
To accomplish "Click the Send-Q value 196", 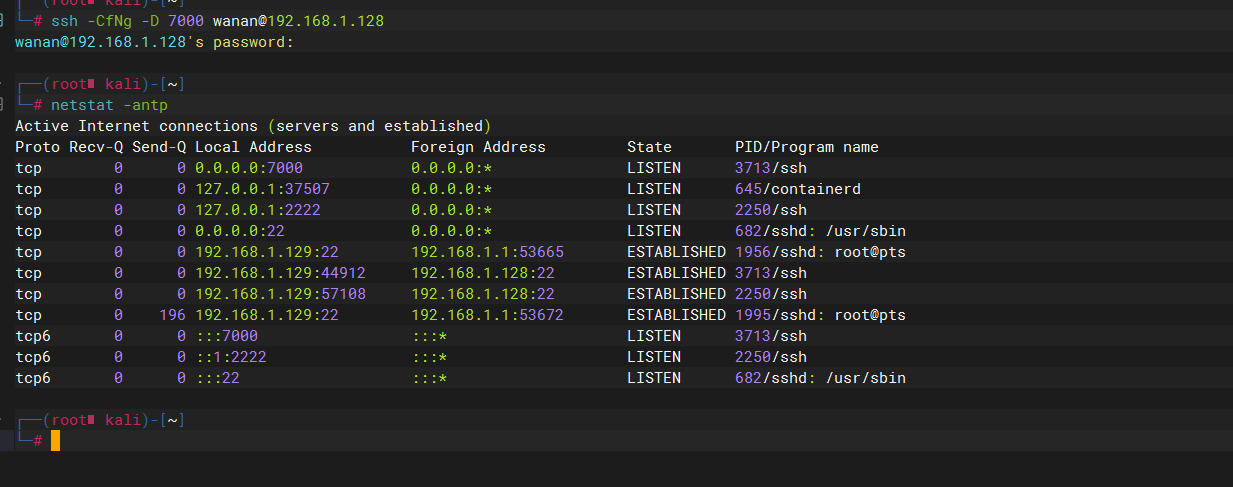I will click(x=173, y=315).
